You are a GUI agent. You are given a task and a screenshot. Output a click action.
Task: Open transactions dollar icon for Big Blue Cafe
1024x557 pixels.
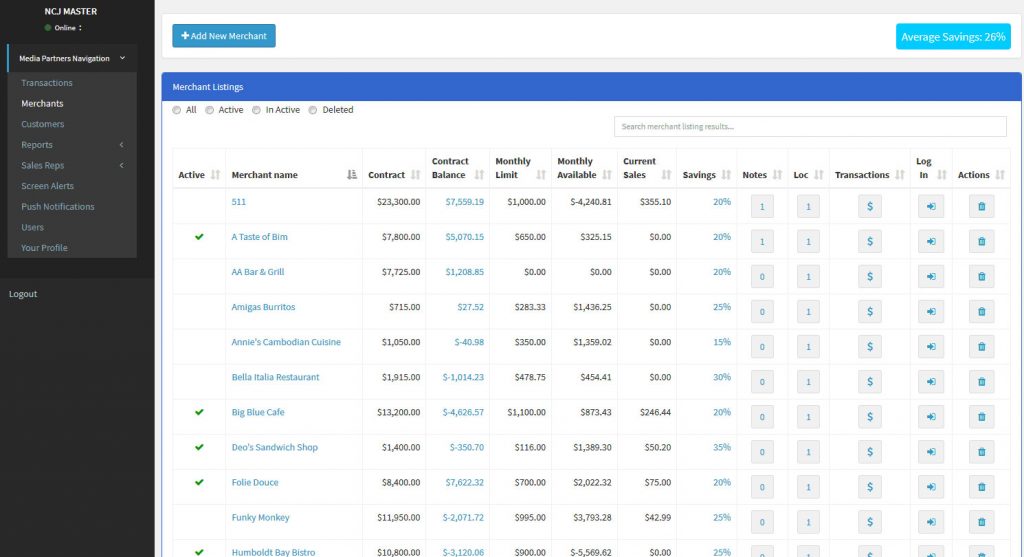coord(869,417)
